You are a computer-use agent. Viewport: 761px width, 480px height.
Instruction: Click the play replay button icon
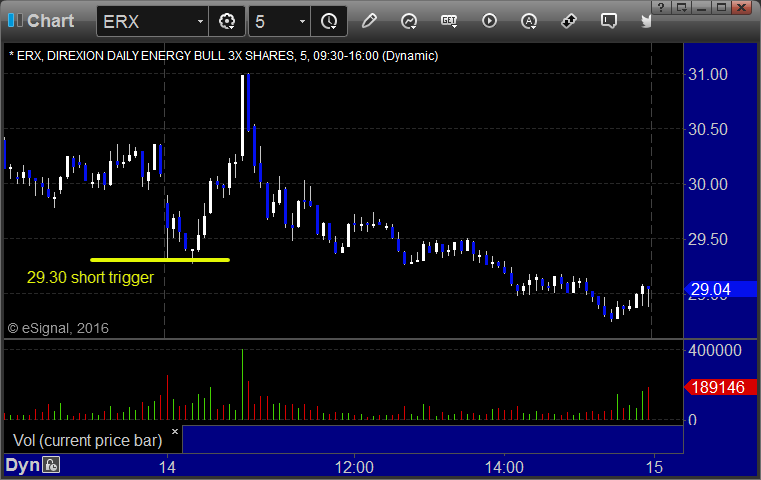[489, 21]
